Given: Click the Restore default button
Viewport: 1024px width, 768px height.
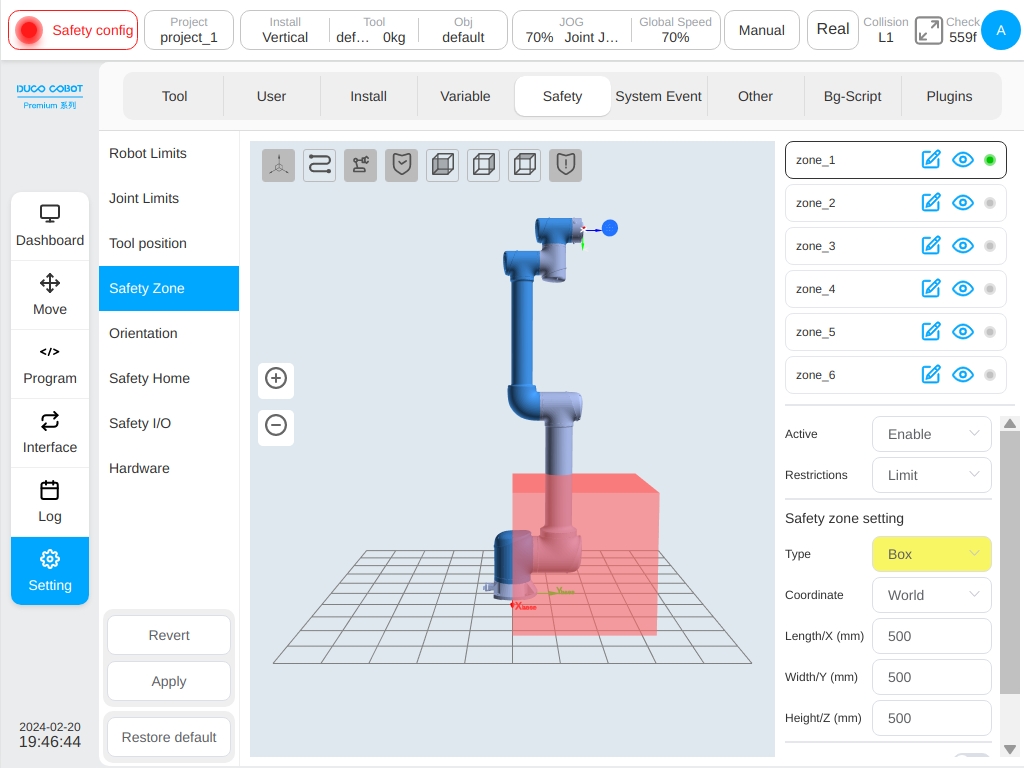Looking at the screenshot, I should point(169,737).
